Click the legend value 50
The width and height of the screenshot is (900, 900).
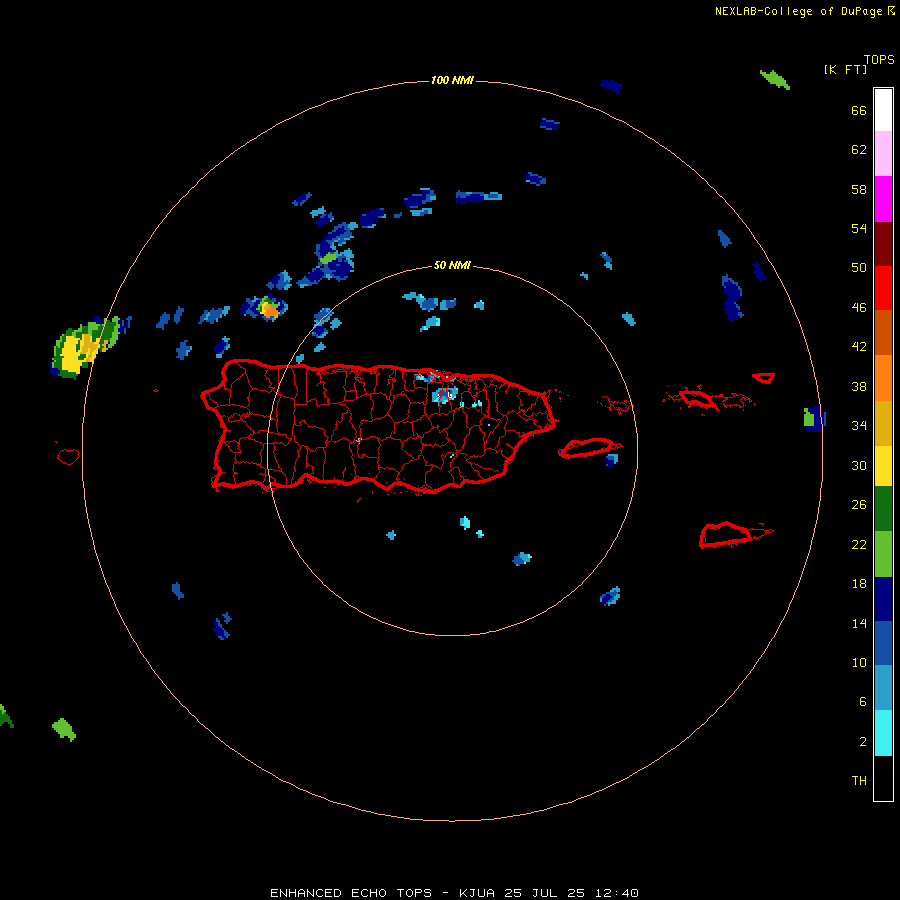click(x=859, y=267)
